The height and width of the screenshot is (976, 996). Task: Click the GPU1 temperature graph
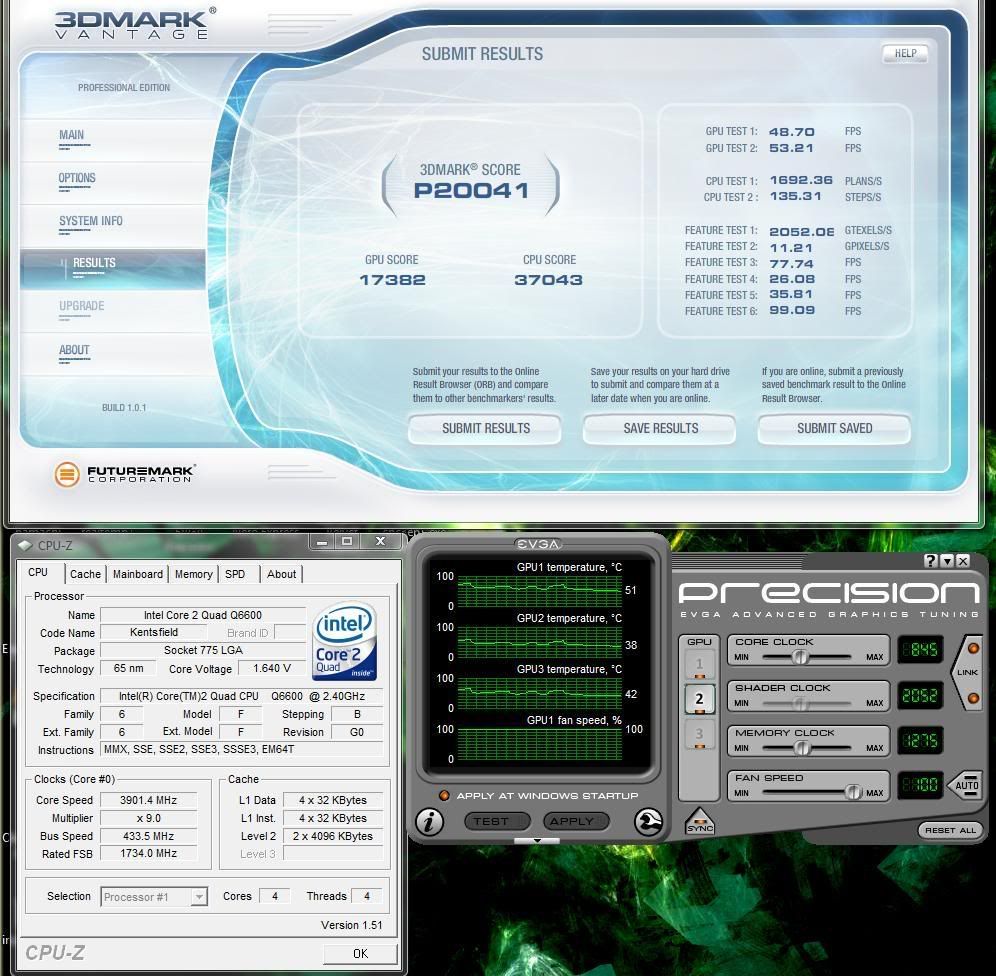tap(539, 592)
